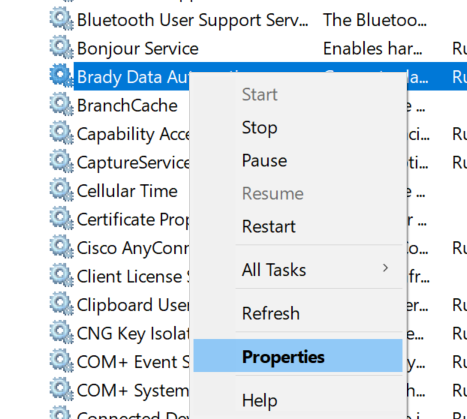Select the Client License Service row
This screenshot has width=467, height=419.
(133, 277)
